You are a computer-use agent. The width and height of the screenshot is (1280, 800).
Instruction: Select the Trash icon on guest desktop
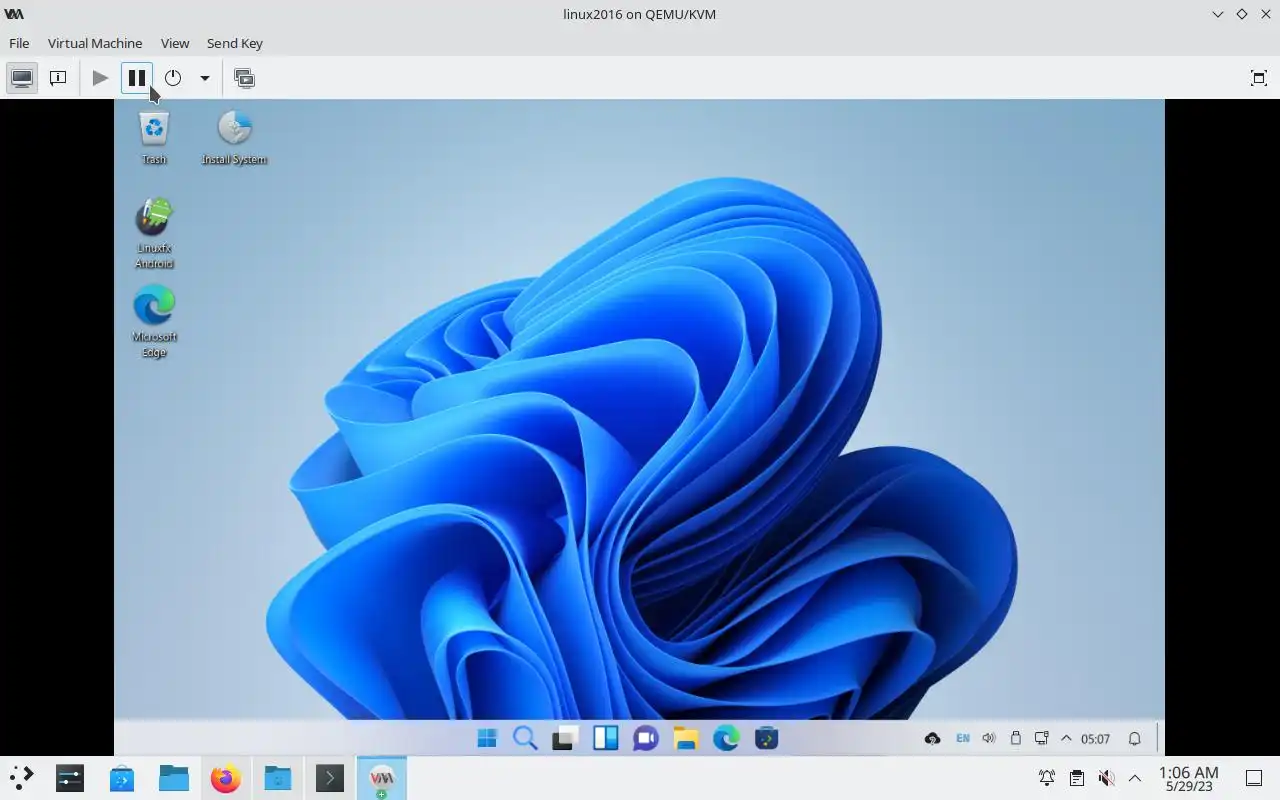154,138
